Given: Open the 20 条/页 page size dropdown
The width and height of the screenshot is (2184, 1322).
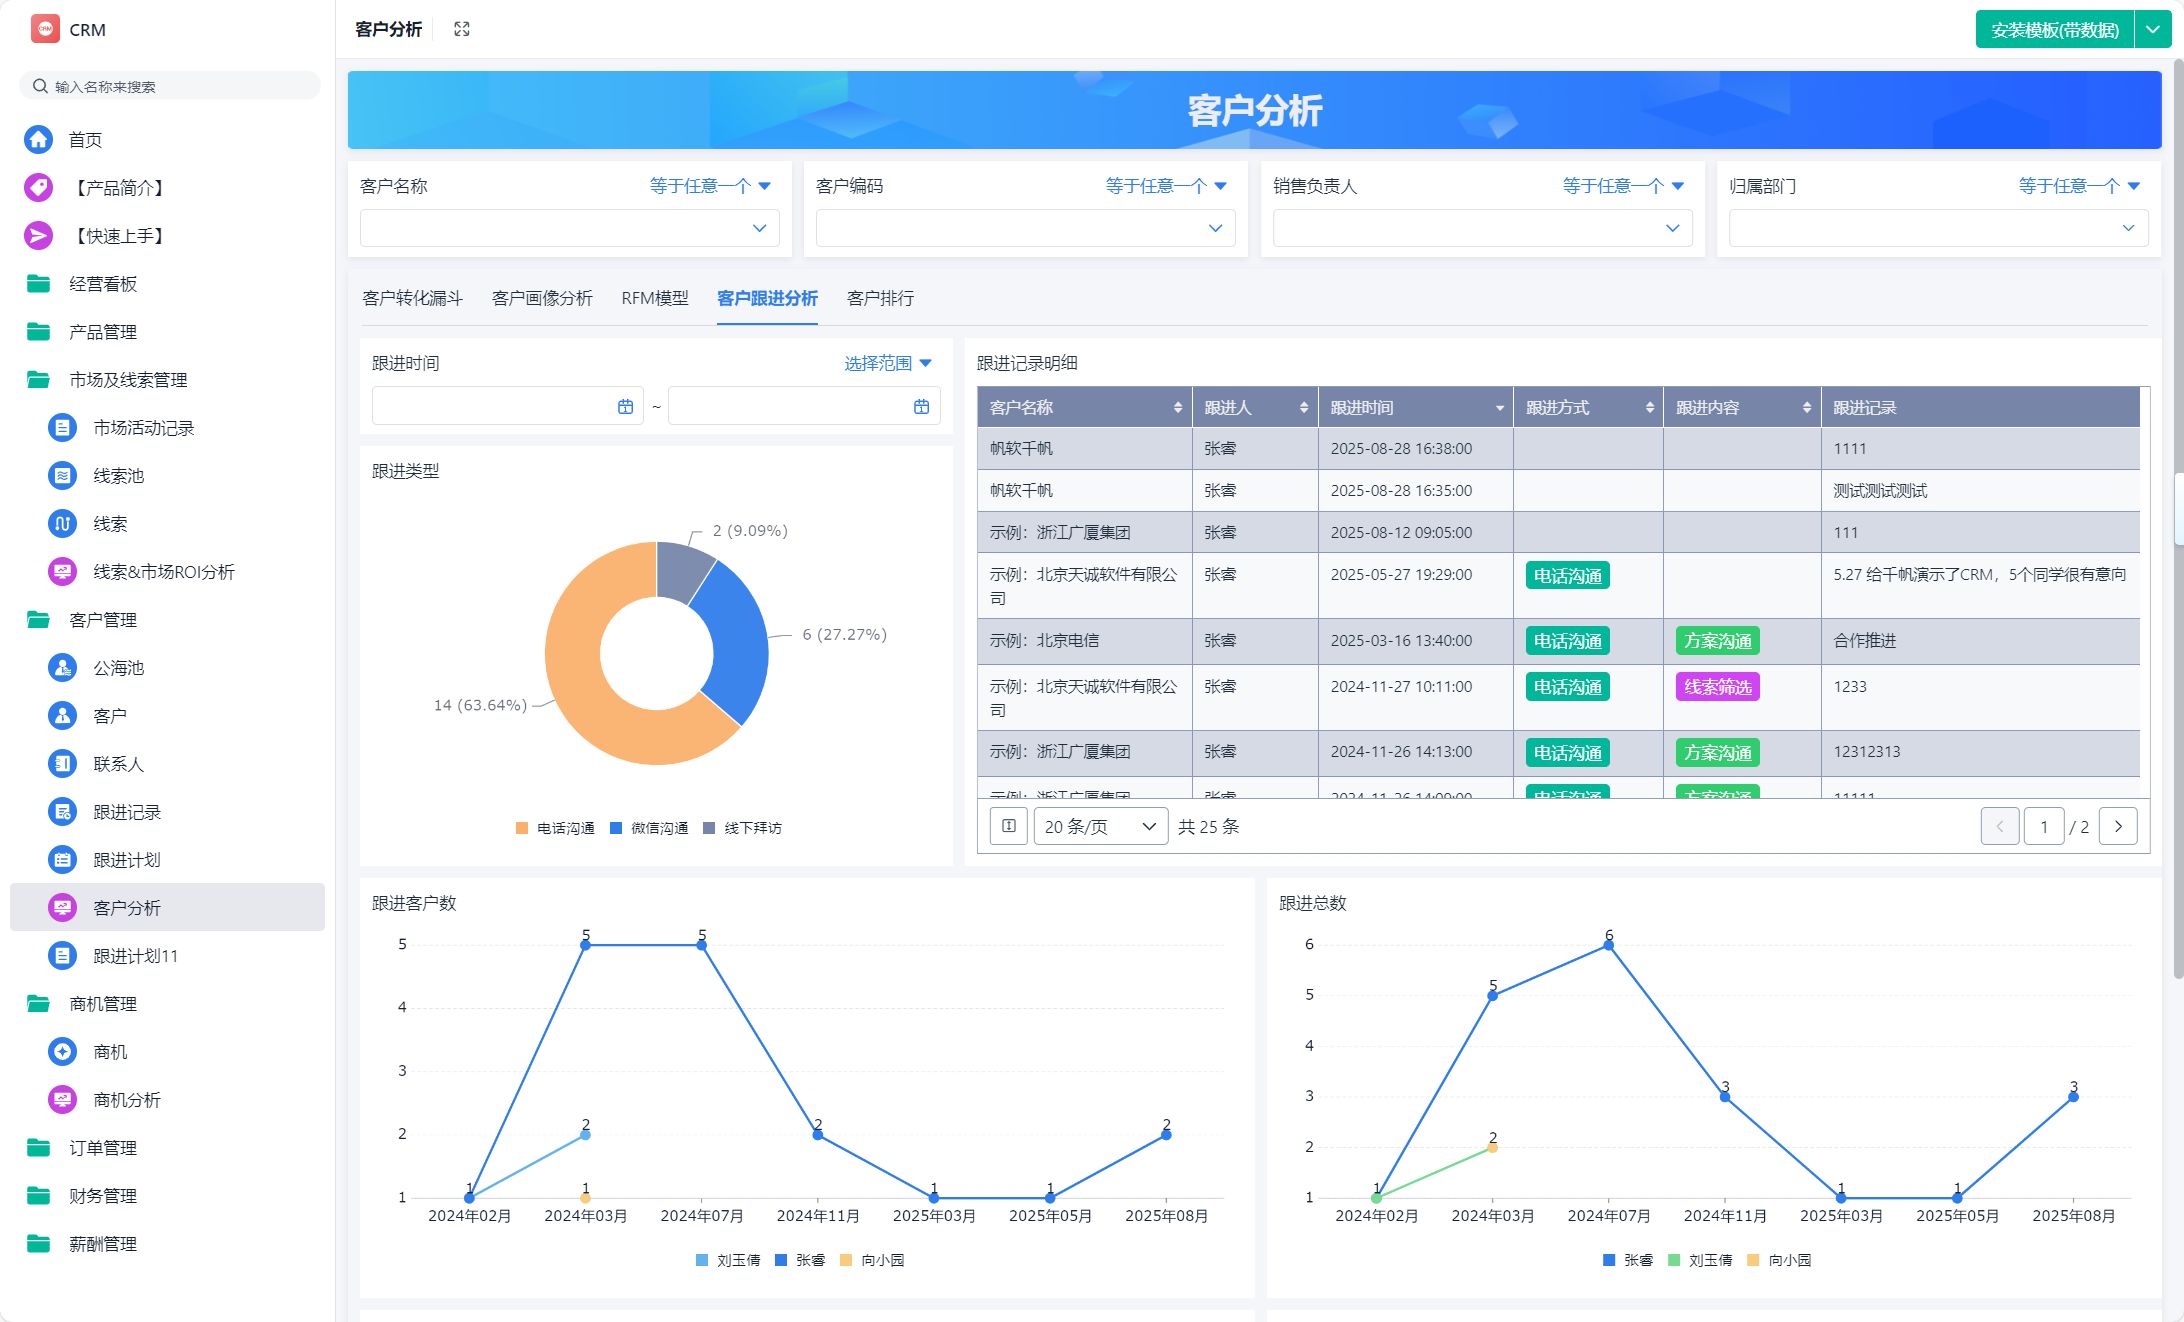Looking at the screenshot, I should 1100,826.
